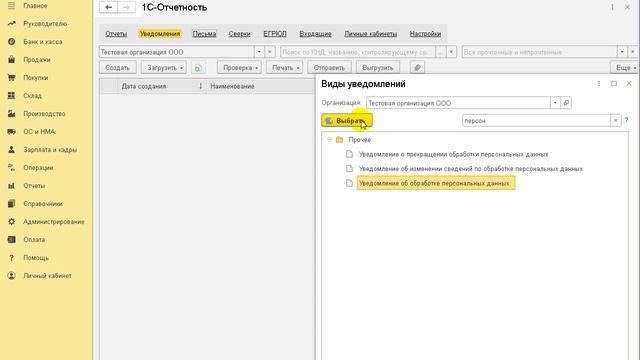Click the help question mark in dialog
The image size is (640, 360).
pos(626,120)
